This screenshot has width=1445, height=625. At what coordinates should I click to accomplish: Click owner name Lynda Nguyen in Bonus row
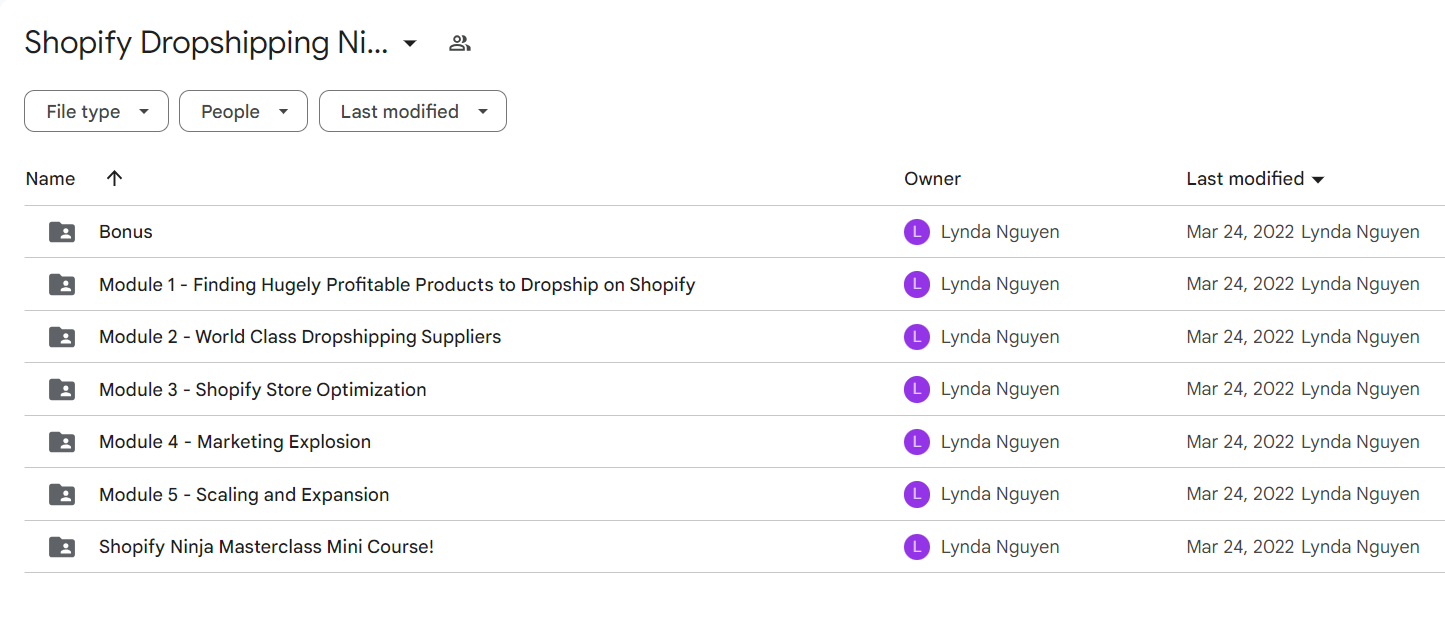click(x=1000, y=232)
